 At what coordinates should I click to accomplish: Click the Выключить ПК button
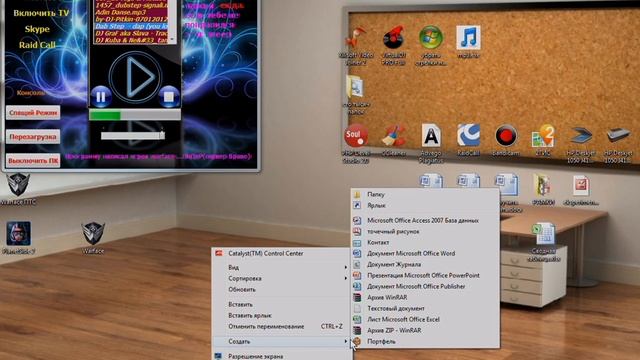pos(33,161)
